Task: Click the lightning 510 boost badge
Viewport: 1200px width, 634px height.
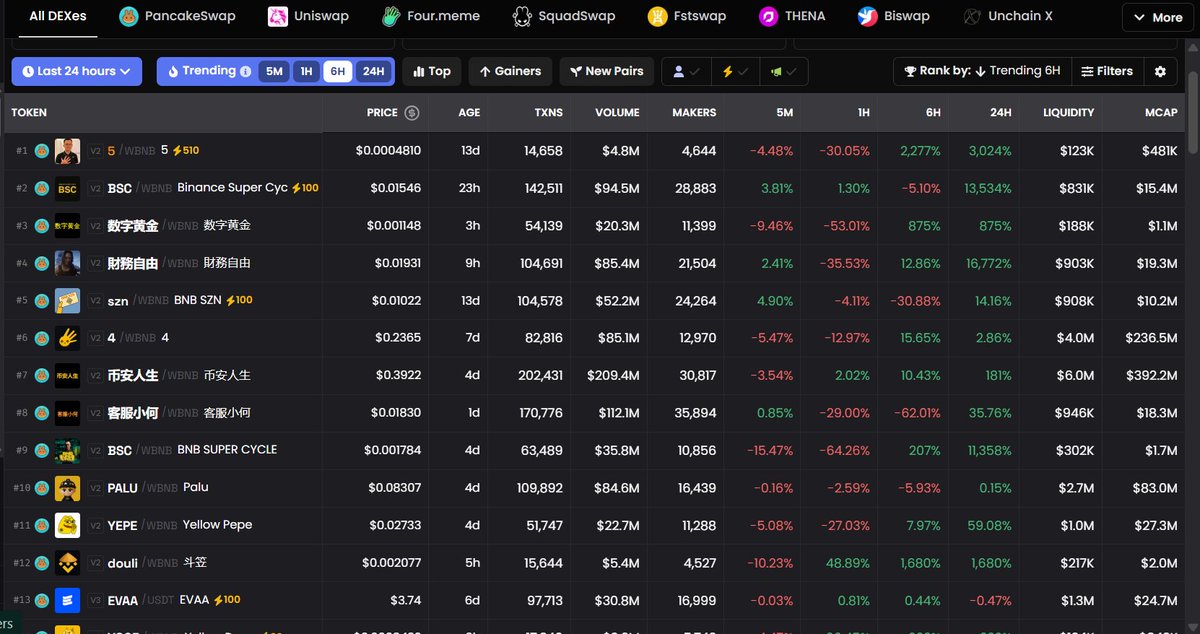Action: (x=186, y=151)
